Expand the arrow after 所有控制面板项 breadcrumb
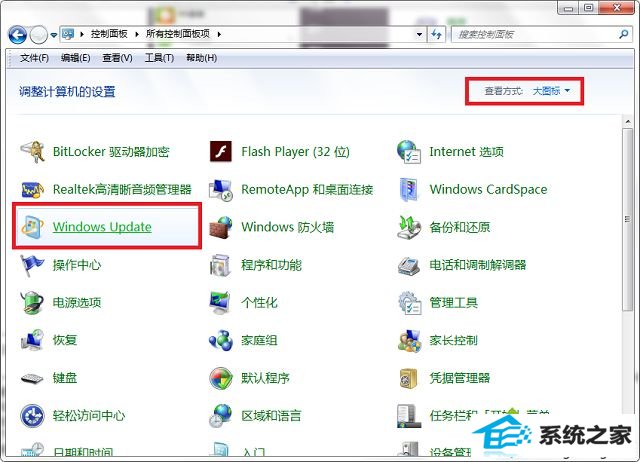Viewport: 640px width, 462px height. pos(219,34)
